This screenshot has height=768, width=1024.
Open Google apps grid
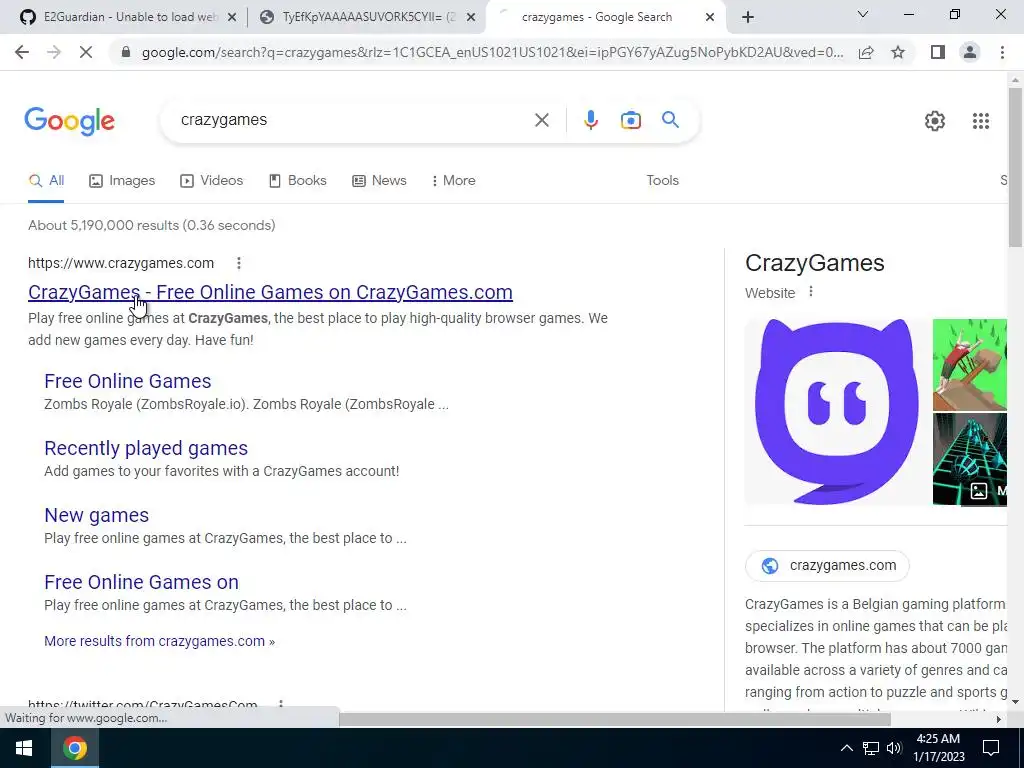tap(980, 121)
